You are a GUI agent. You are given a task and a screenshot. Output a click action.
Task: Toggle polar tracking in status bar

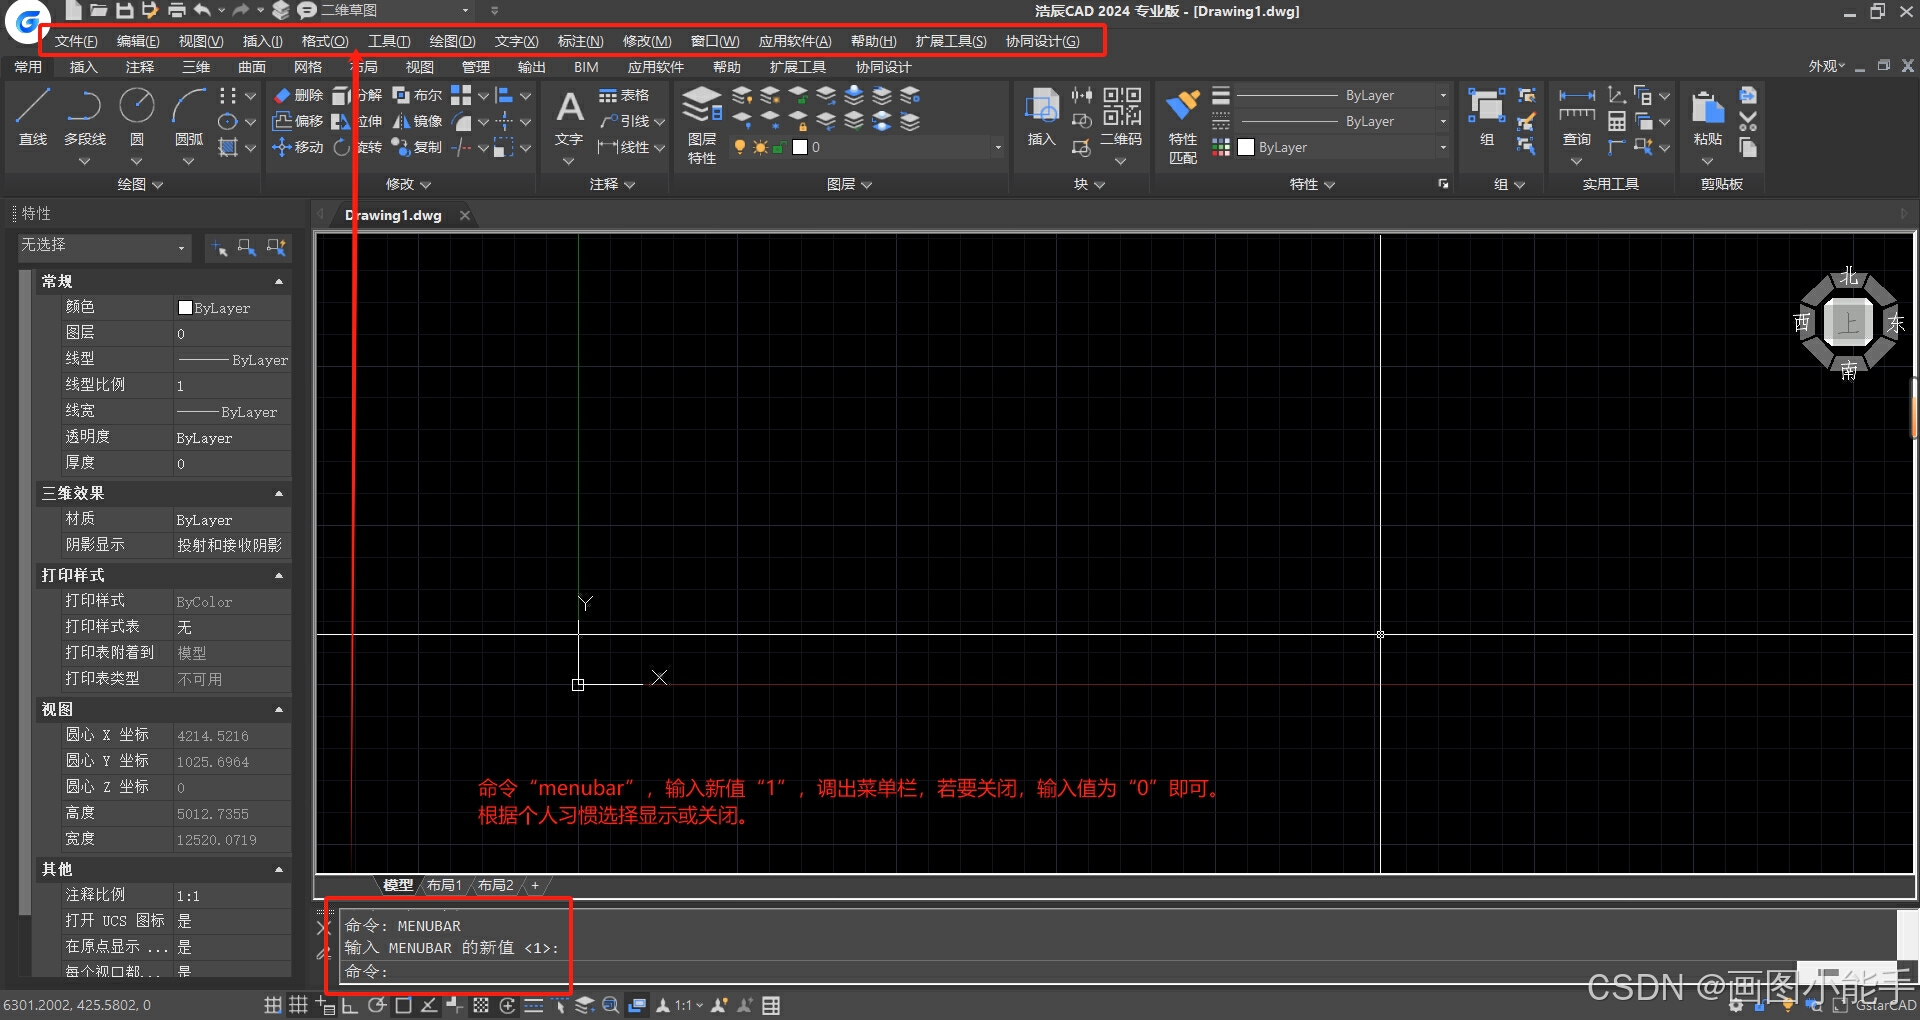[x=377, y=1005]
